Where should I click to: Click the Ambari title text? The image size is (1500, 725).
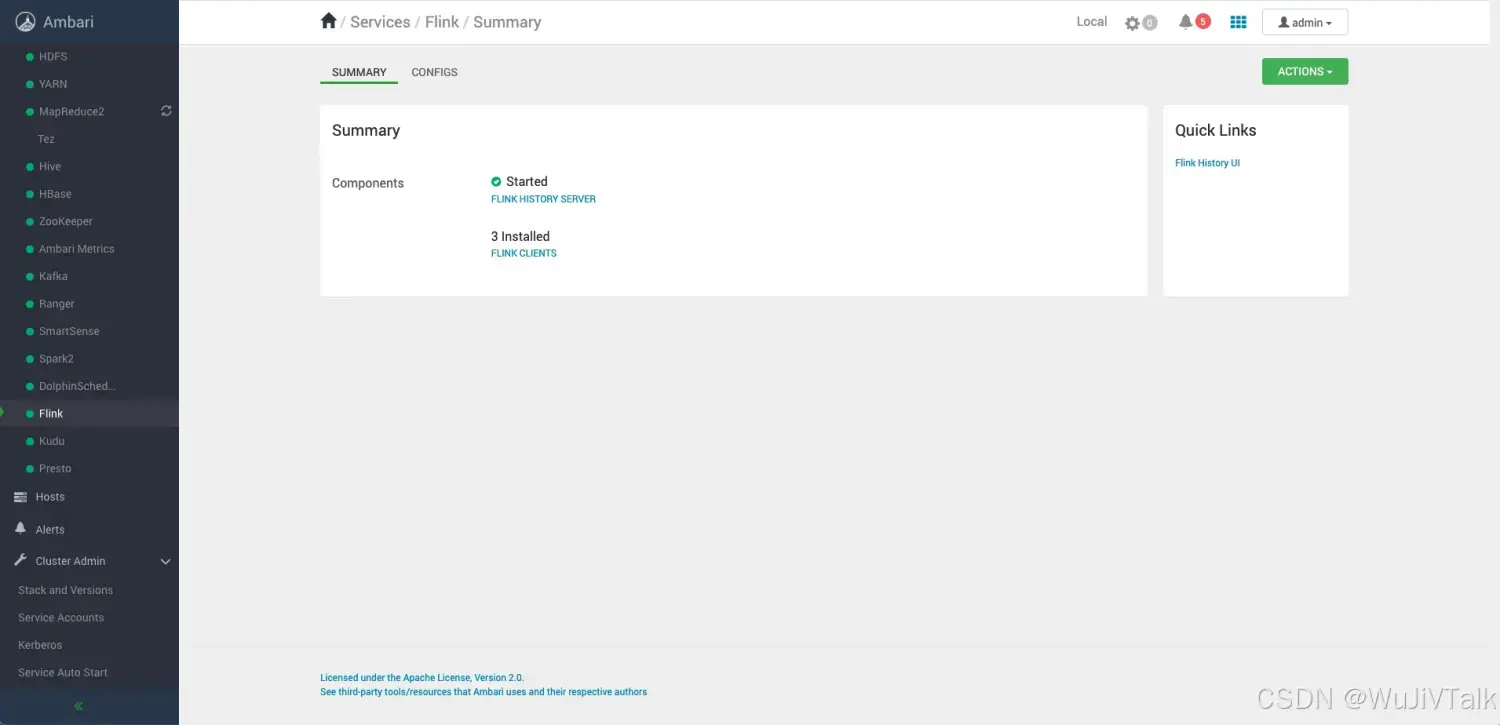tap(68, 22)
